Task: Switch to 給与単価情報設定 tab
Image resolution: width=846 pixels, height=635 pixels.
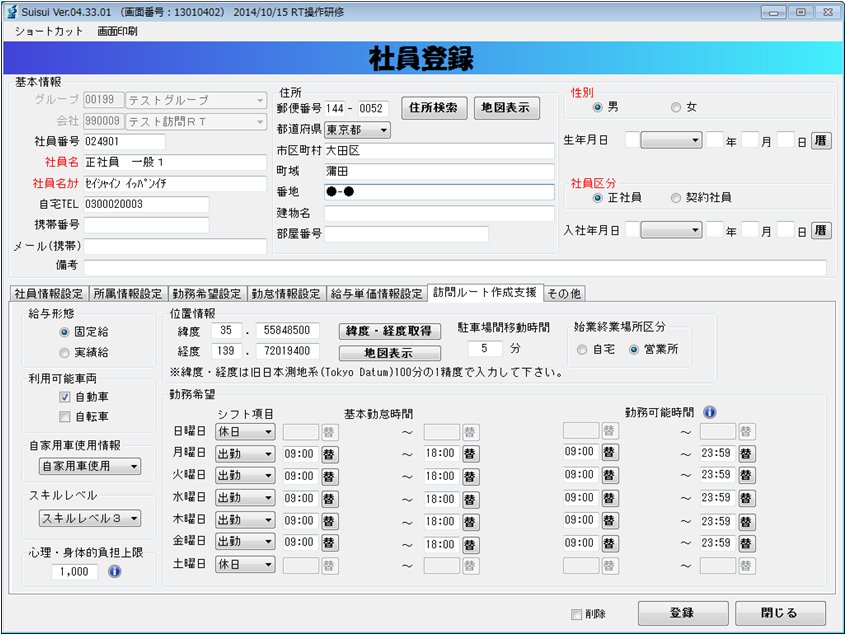Action: coord(377,293)
